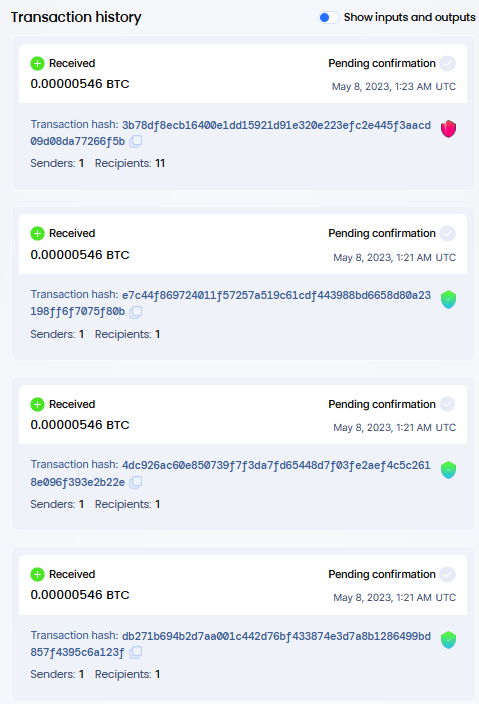Copy the transaction hash ending in 857f4395c6a123f

point(136,652)
